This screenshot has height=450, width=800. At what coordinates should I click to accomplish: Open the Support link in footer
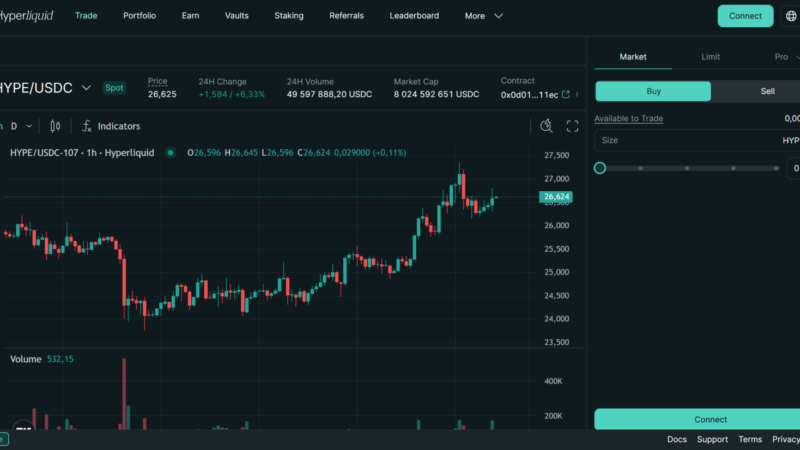coord(712,439)
